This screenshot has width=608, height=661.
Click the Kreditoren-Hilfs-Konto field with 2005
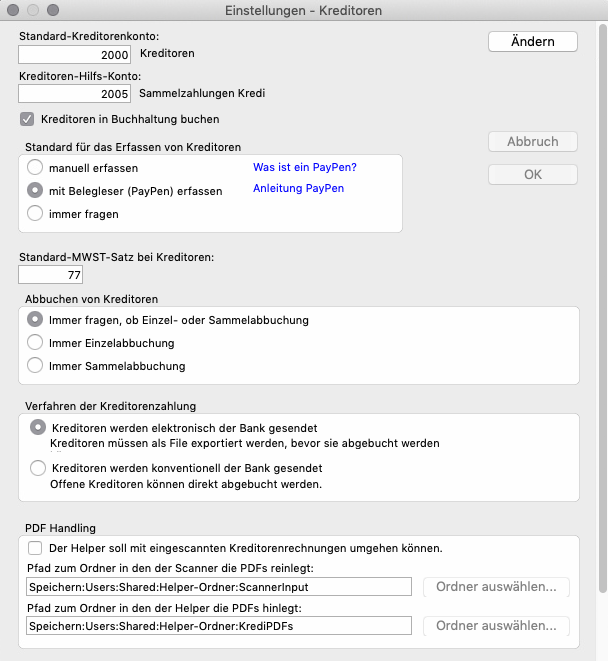tap(76, 94)
